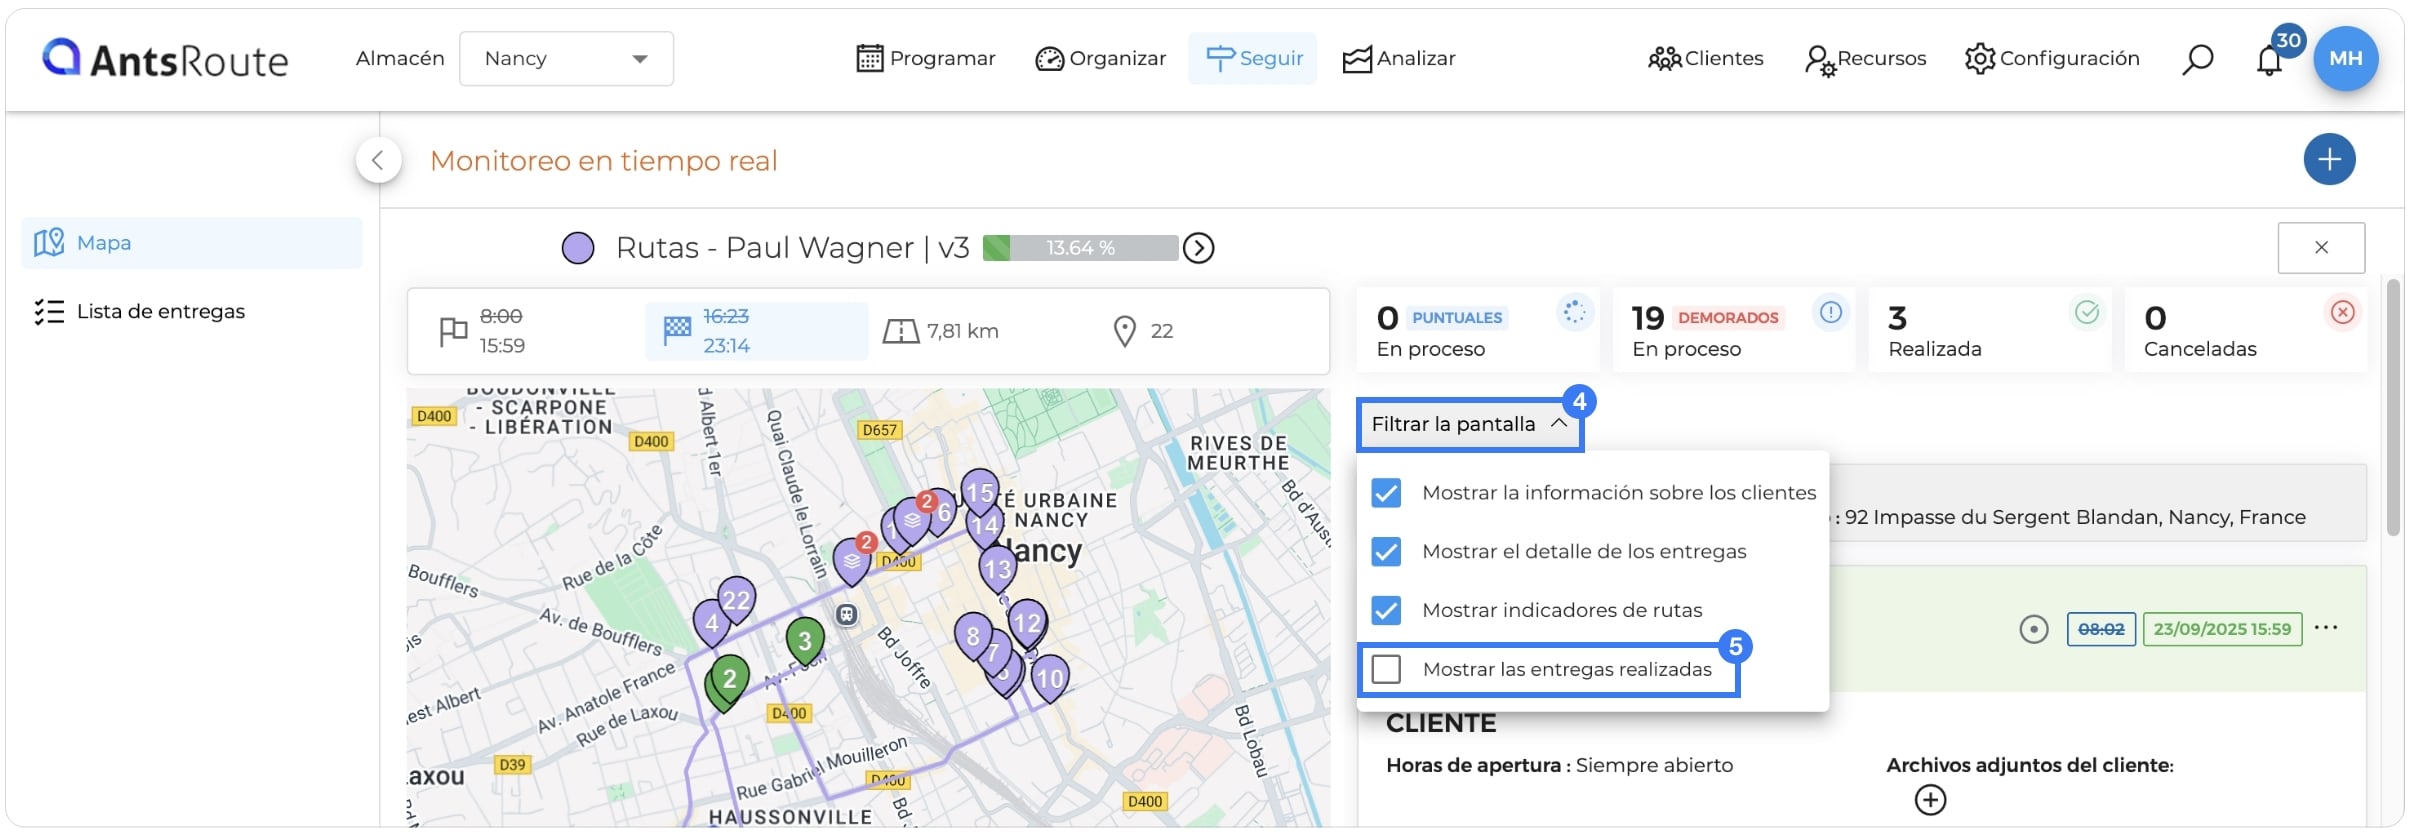The height and width of the screenshot is (837, 2410).
Task: Select the 0 Canceladas card
Action: pyautogui.click(x=2246, y=331)
